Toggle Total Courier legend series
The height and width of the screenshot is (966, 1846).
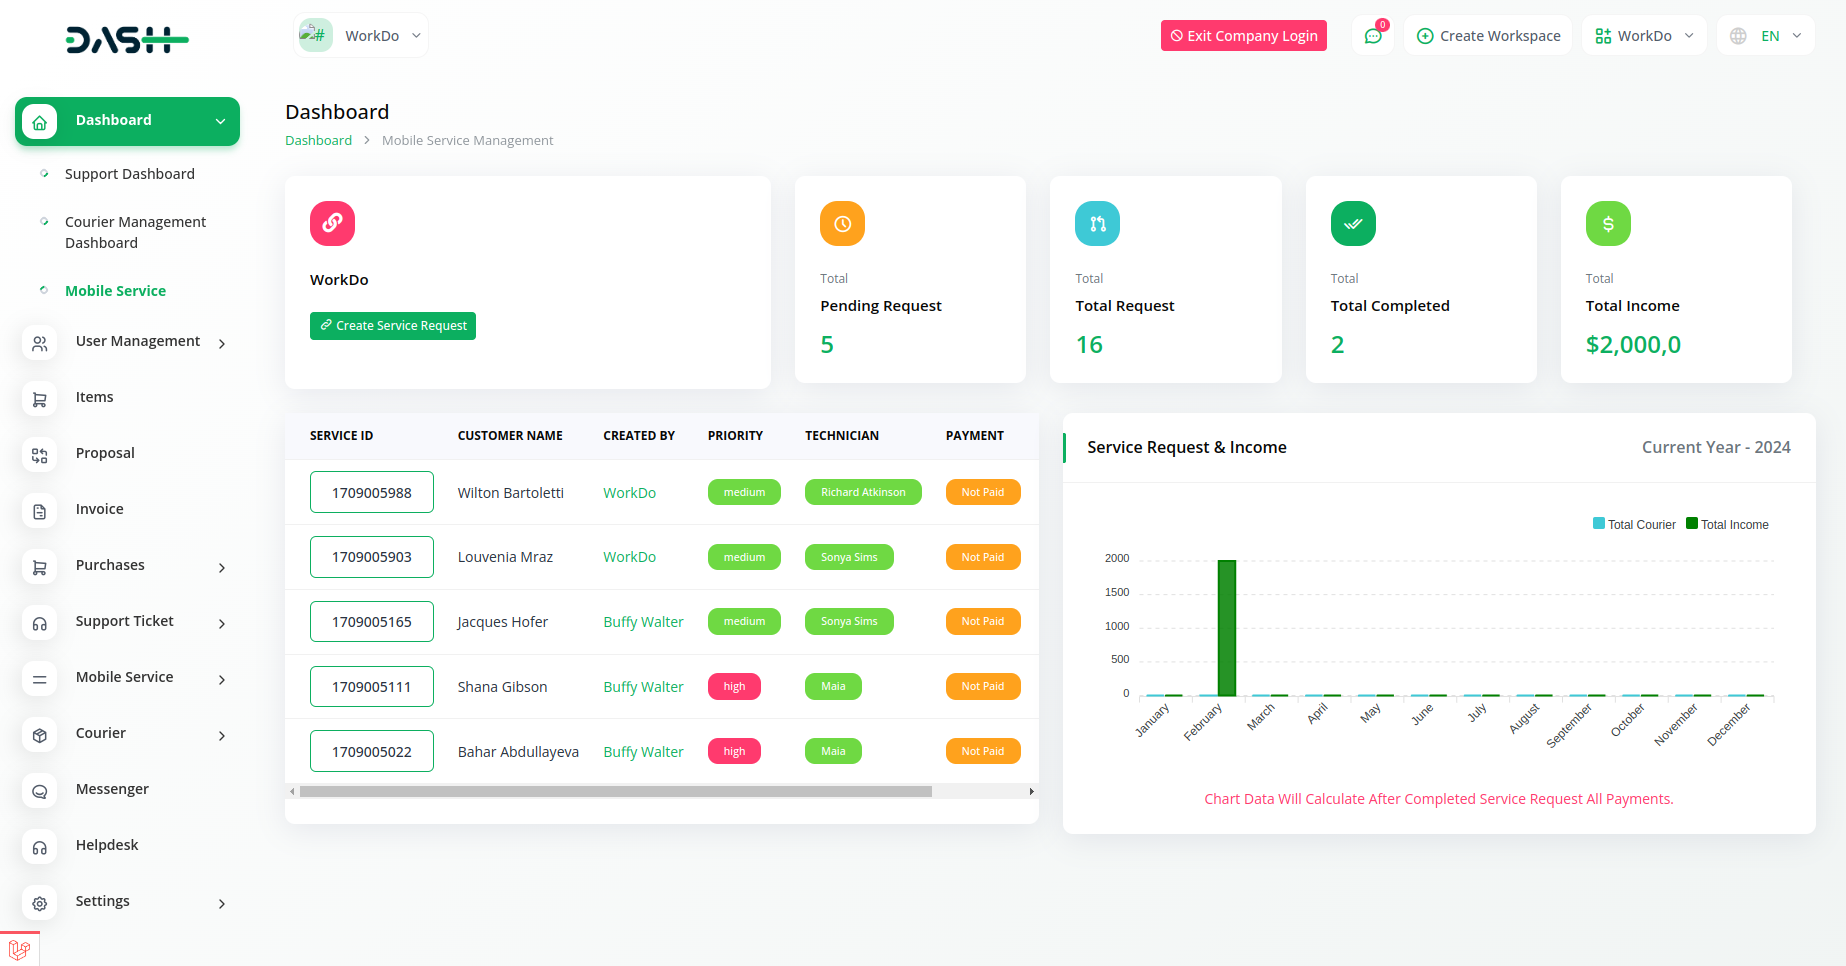pos(1634,524)
